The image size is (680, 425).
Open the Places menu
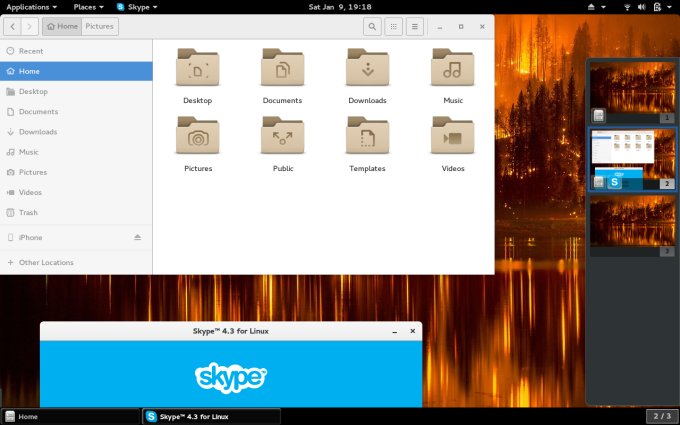click(88, 7)
